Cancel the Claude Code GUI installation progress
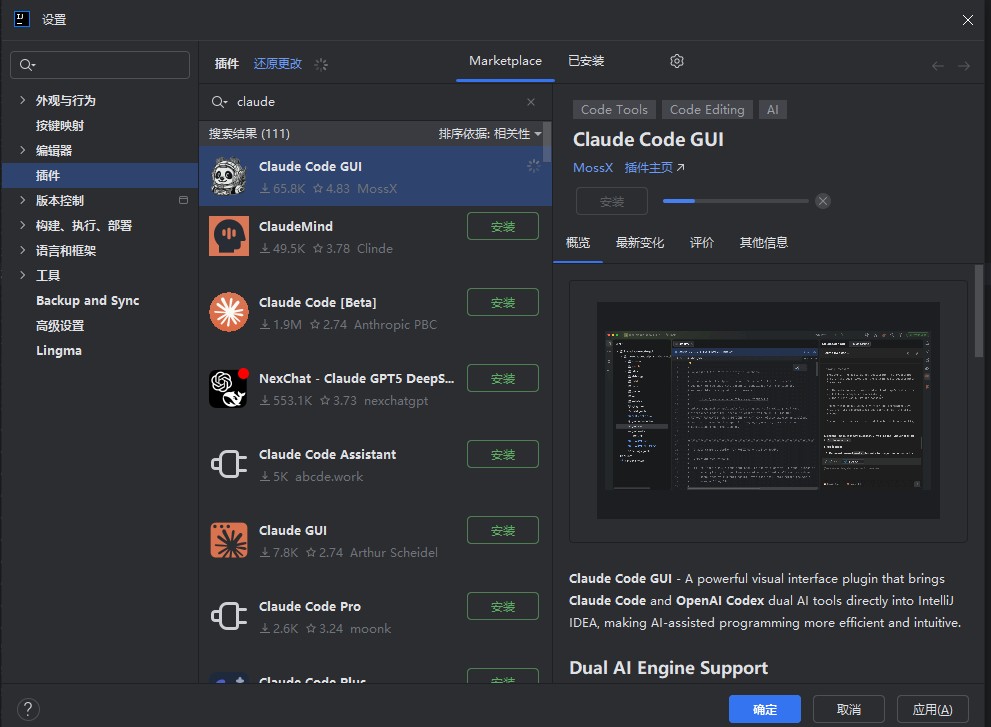Image resolution: width=991 pixels, height=727 pixels. pos(822,201)
